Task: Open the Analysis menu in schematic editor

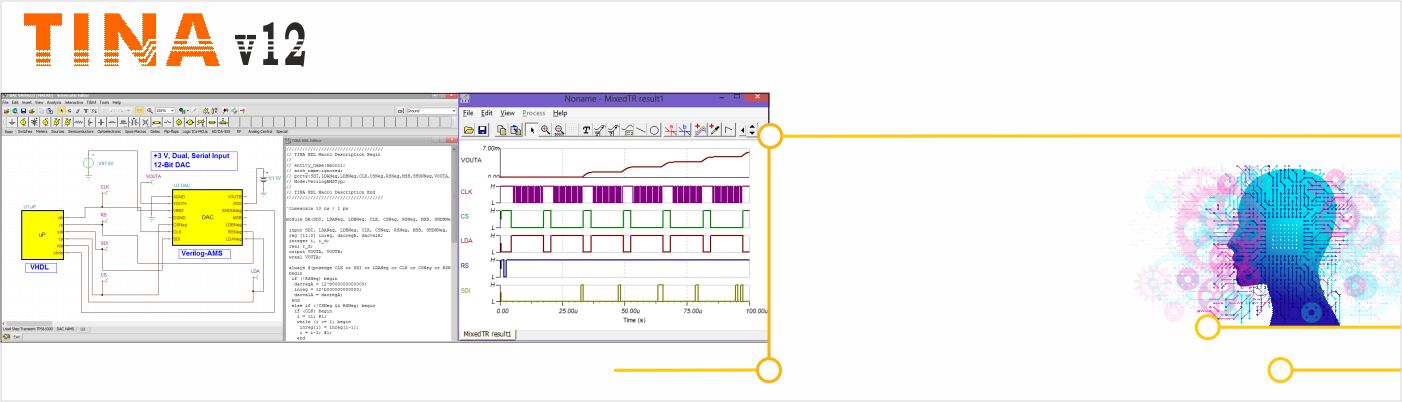Action: coord(53,102)
